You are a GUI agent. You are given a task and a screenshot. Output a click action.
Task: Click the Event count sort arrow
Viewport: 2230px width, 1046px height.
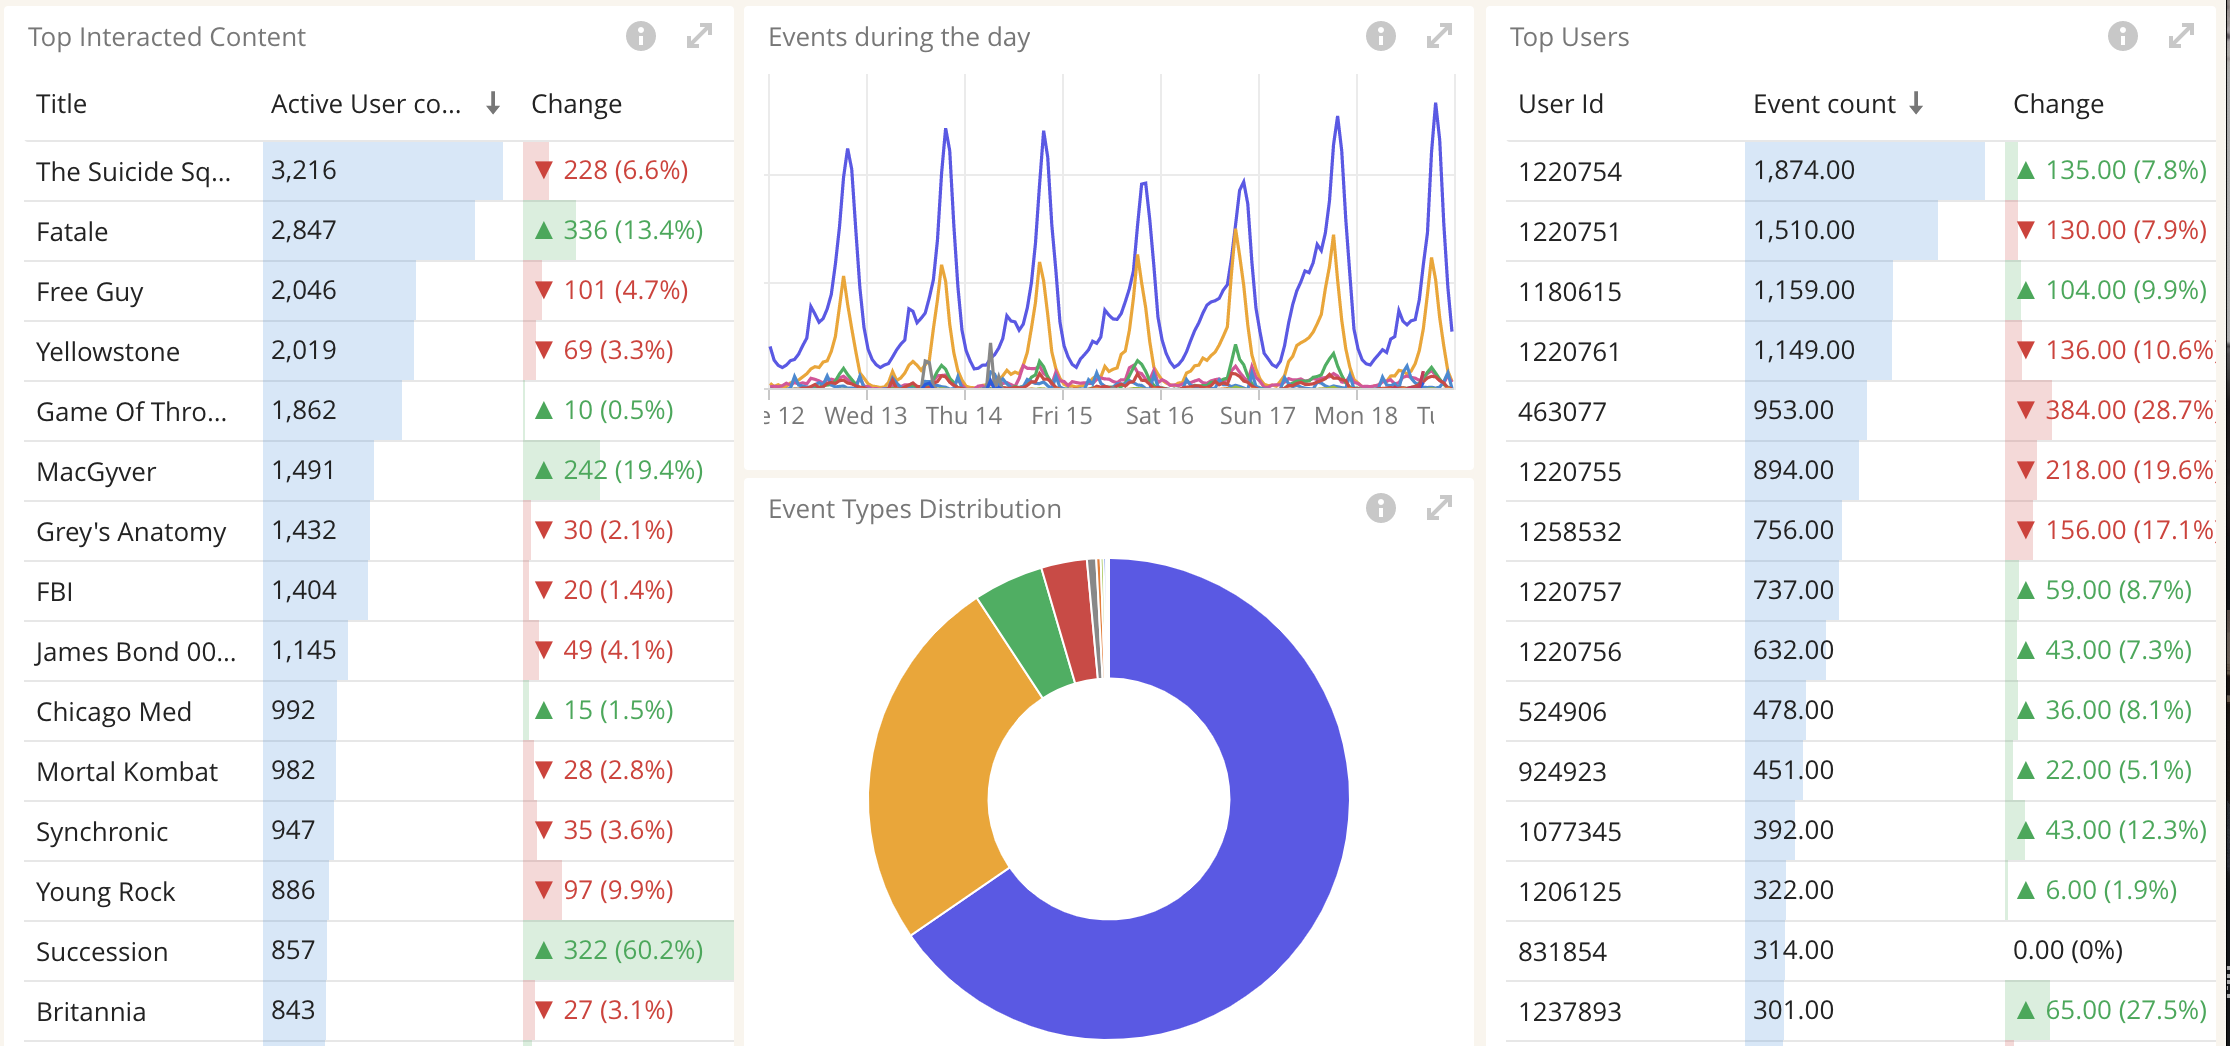1916,103
